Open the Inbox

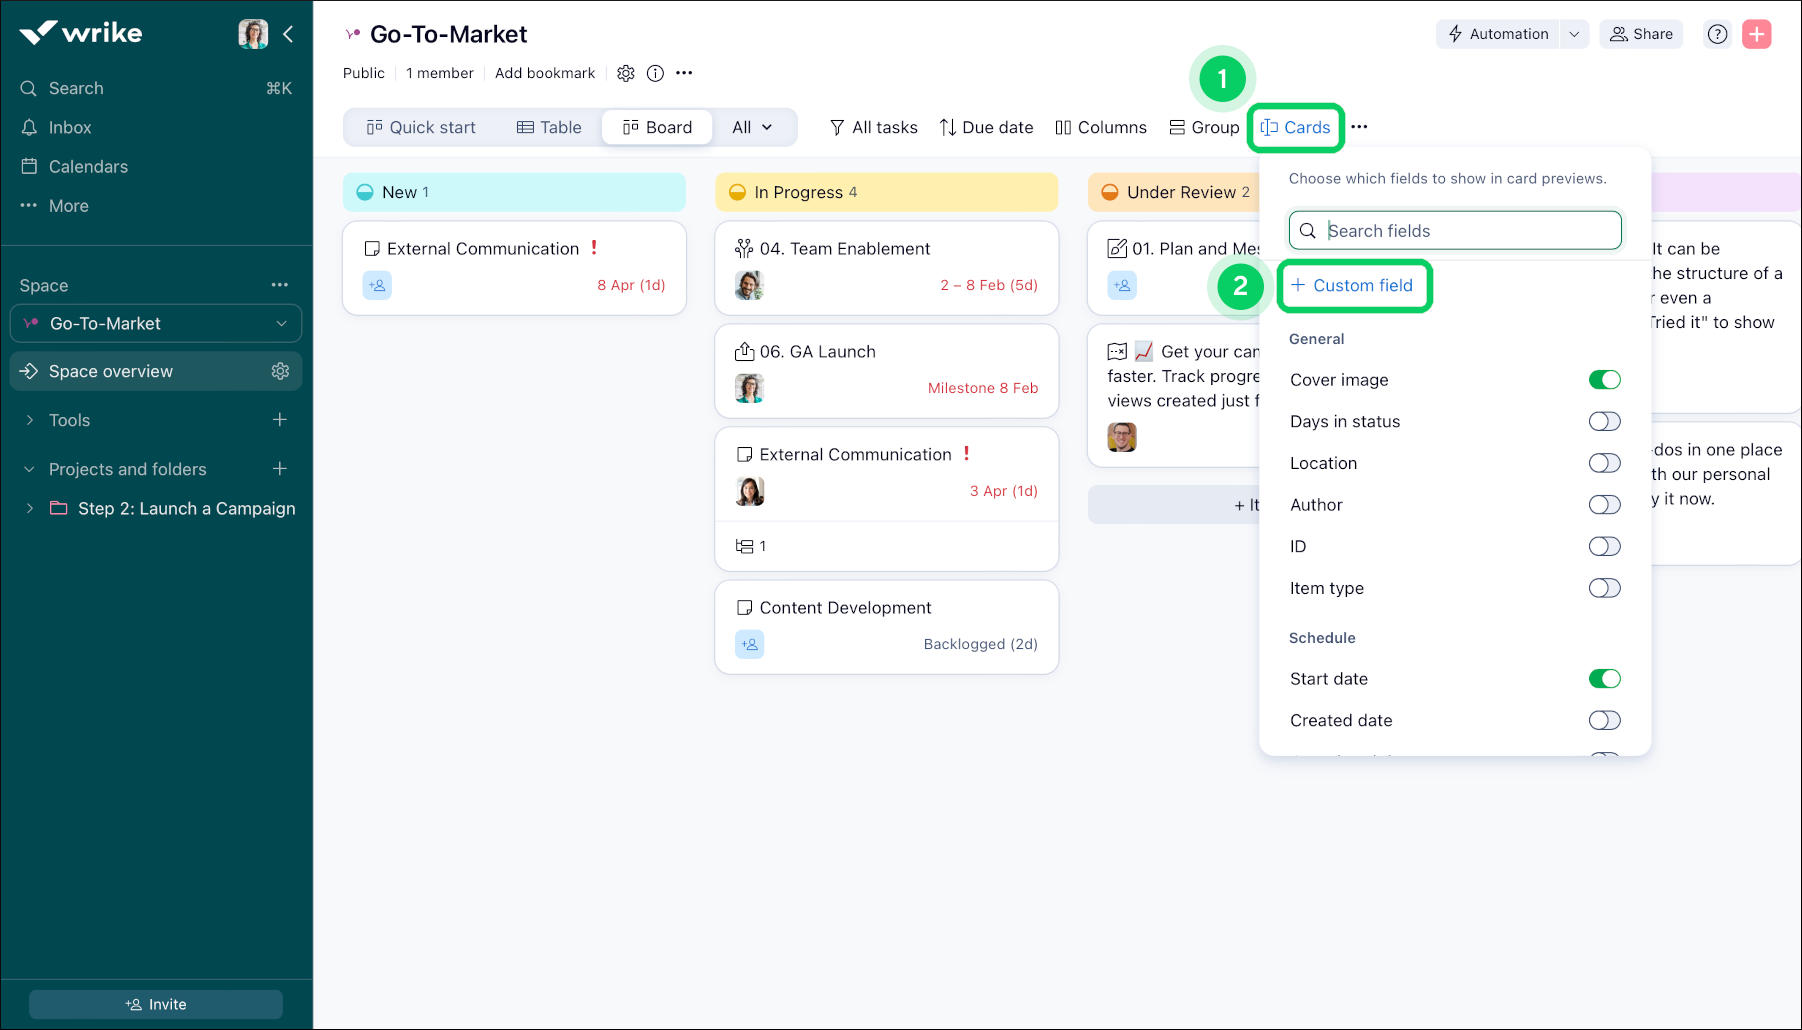click(x=70, y=127)
